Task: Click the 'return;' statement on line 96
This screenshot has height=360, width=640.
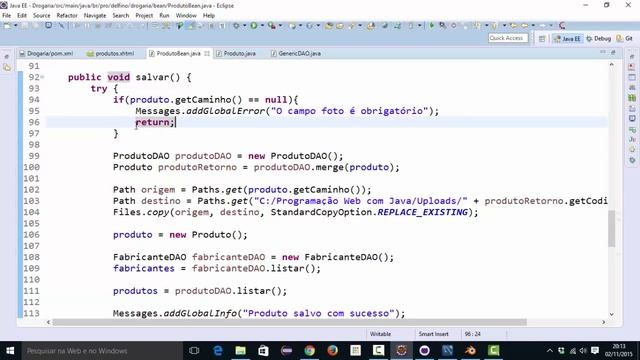Action: point(155,122)
